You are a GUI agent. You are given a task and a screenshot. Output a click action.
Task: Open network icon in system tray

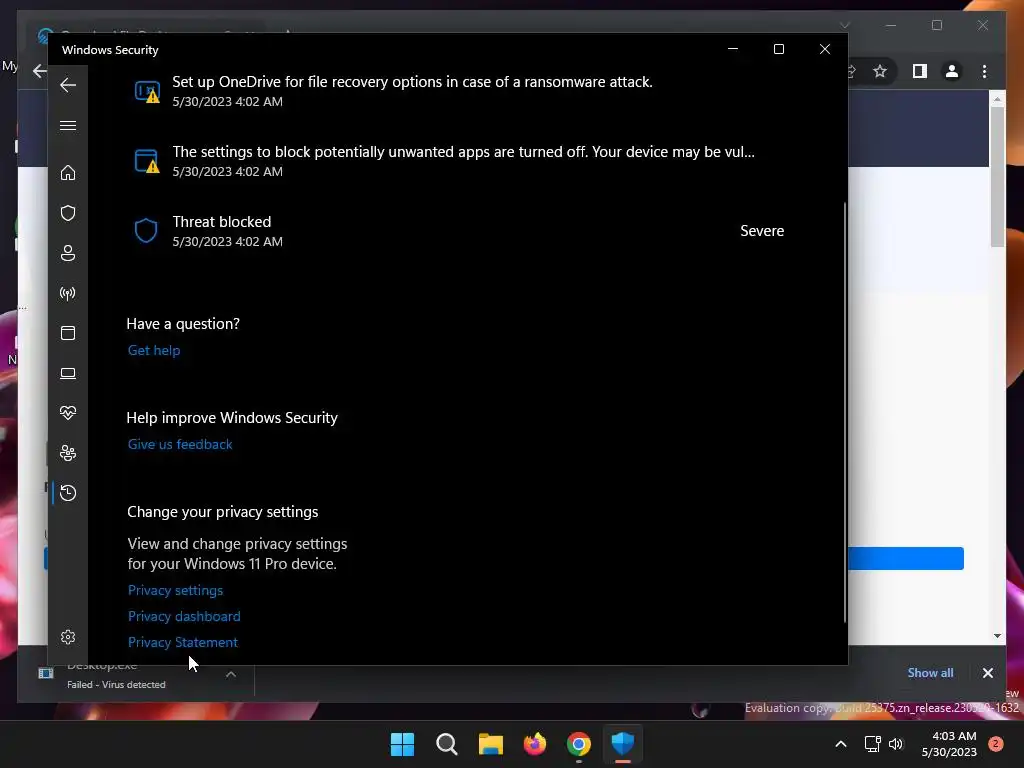click(x=872, y=744)
